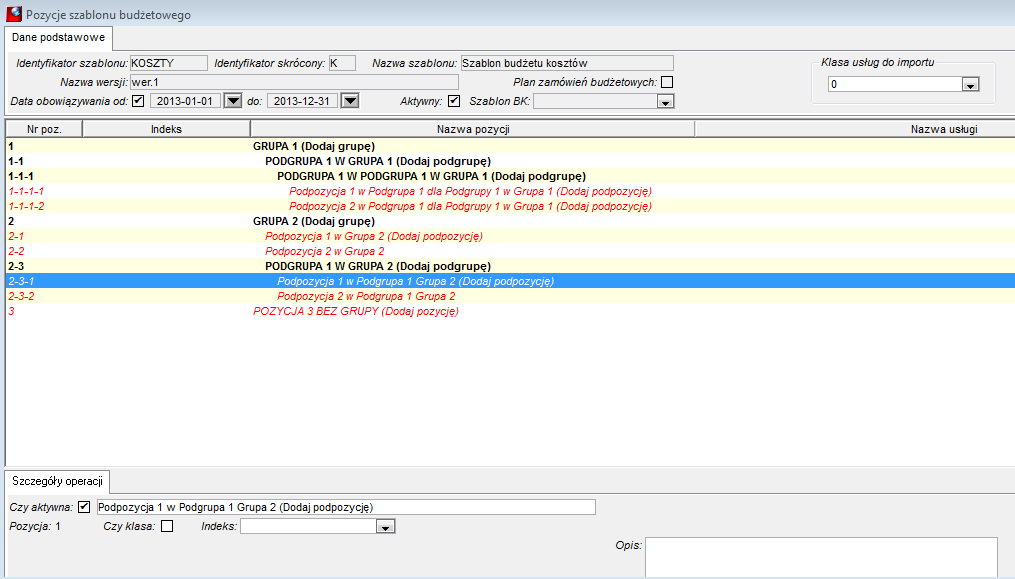The image size is (1015, 579).
Task: Click the Nazwa wersji field wer.1
Action: click(294, 82)
